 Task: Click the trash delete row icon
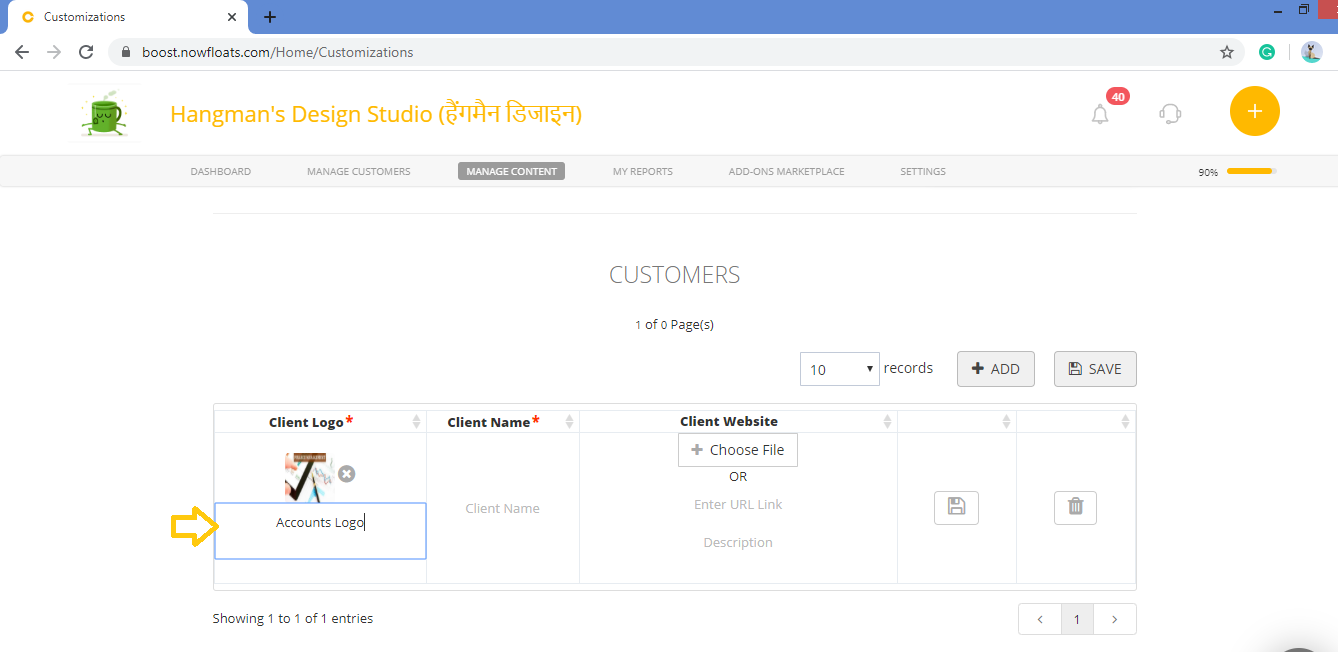coord(1075,507)
